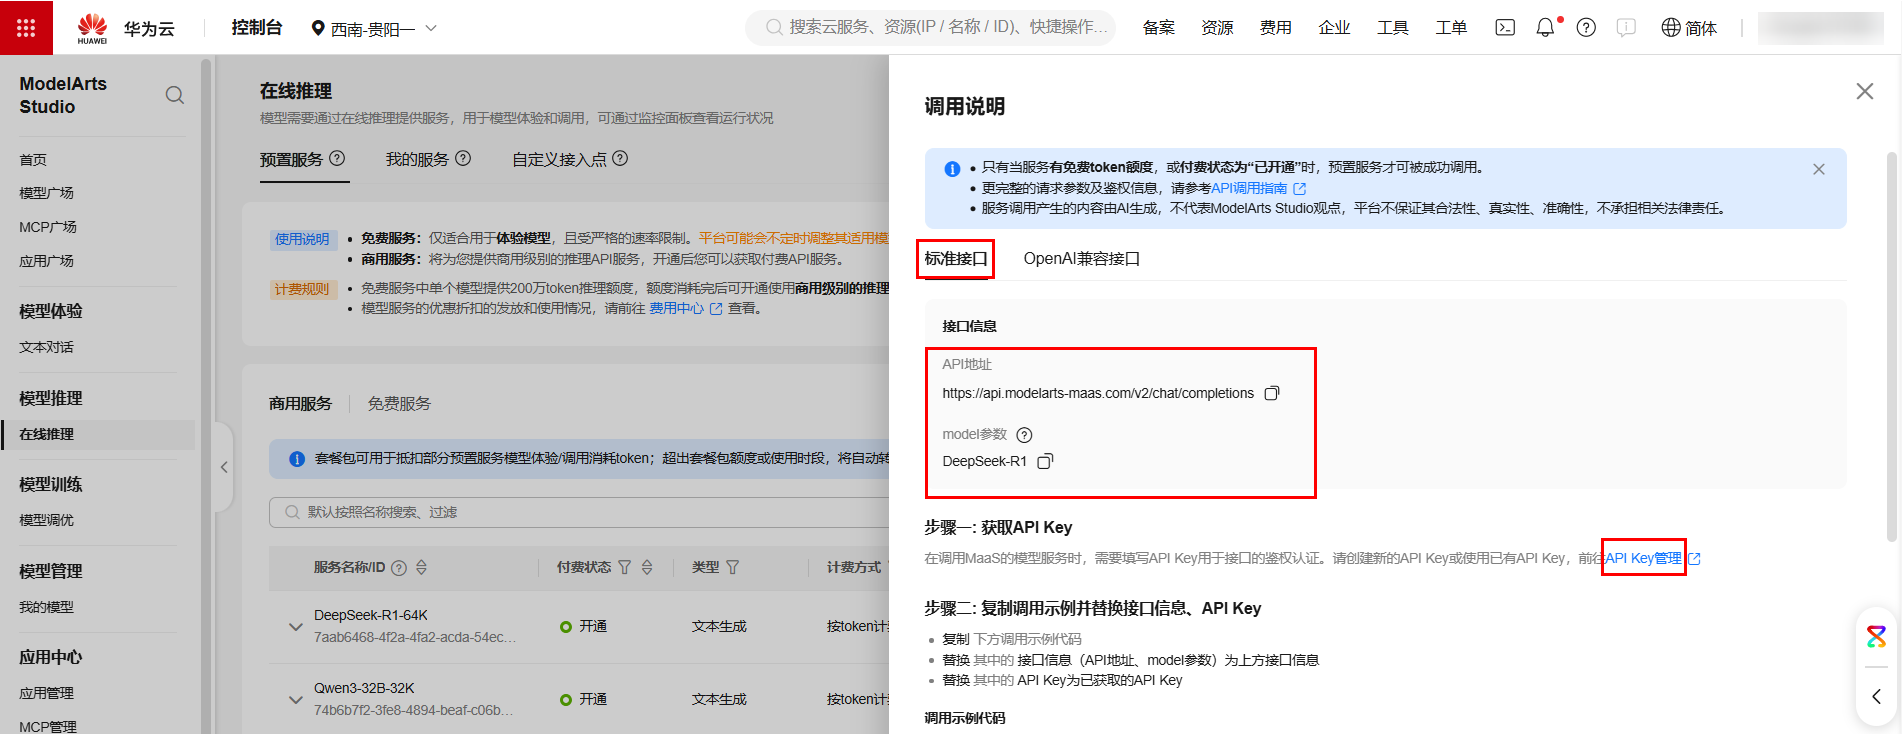Open the 工具 menu
This screenshot has width=1902, height=734.
click(x=1392, y=28)
